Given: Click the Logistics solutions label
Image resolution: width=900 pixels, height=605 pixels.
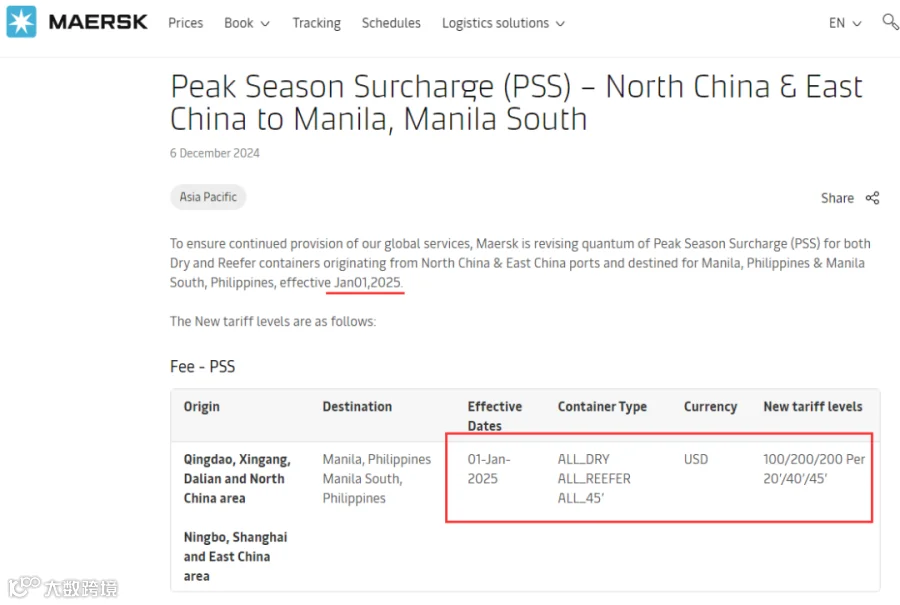Looking at the screenshot, I should [495, 23].
